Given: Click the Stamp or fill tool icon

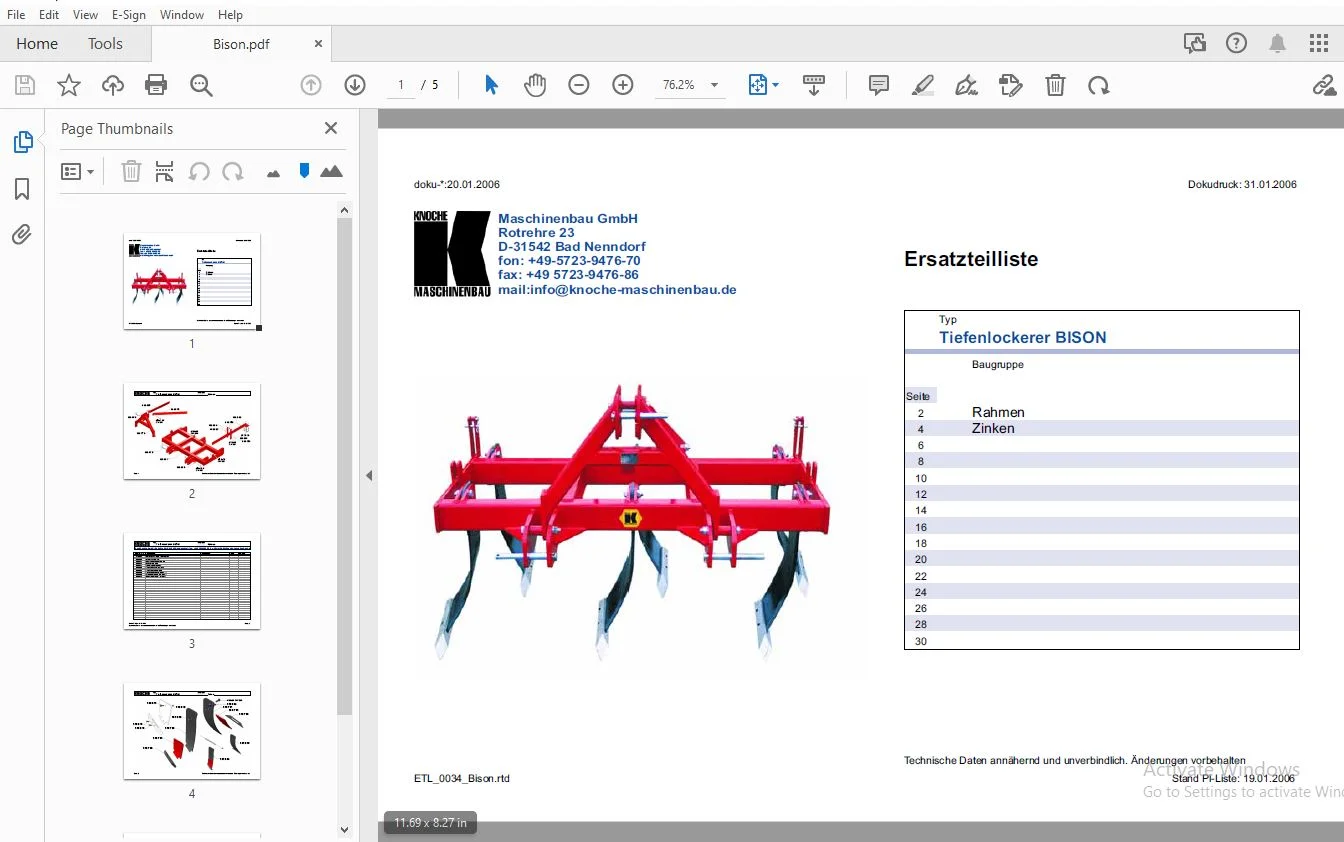Looking at the screenshot, I should [x=1011, y=86].
